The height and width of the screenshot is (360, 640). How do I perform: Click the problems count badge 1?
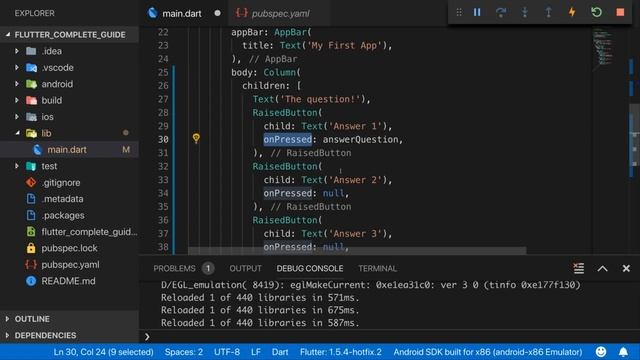(208, 268)
